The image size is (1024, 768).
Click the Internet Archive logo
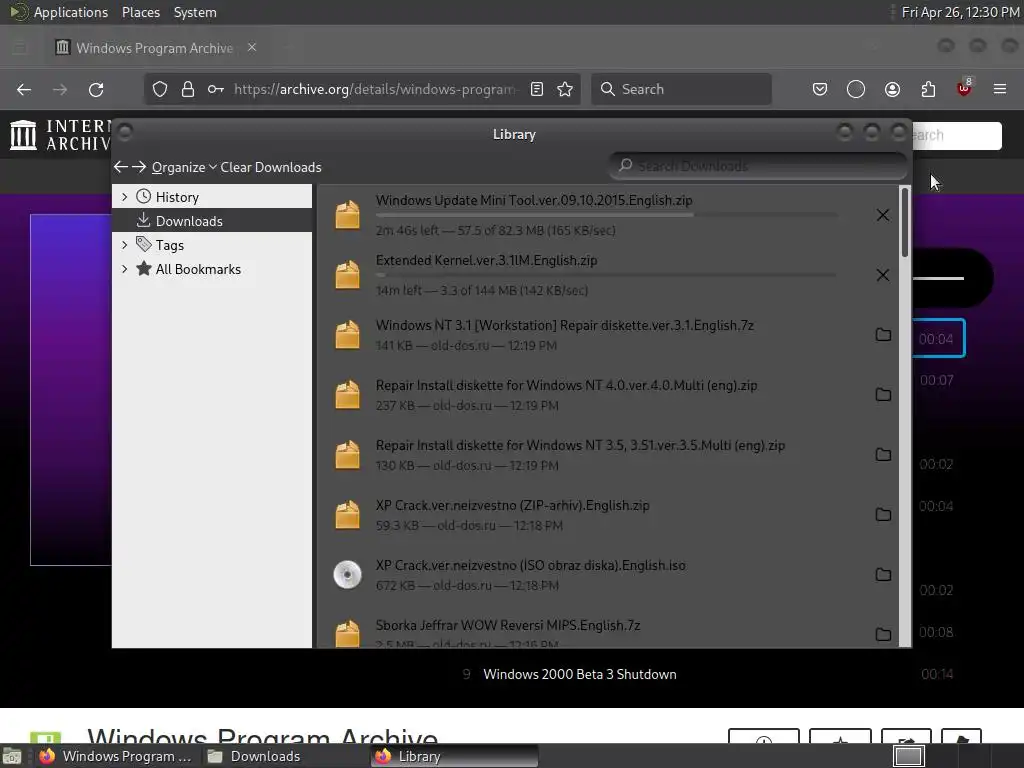[x=59, y=135]
